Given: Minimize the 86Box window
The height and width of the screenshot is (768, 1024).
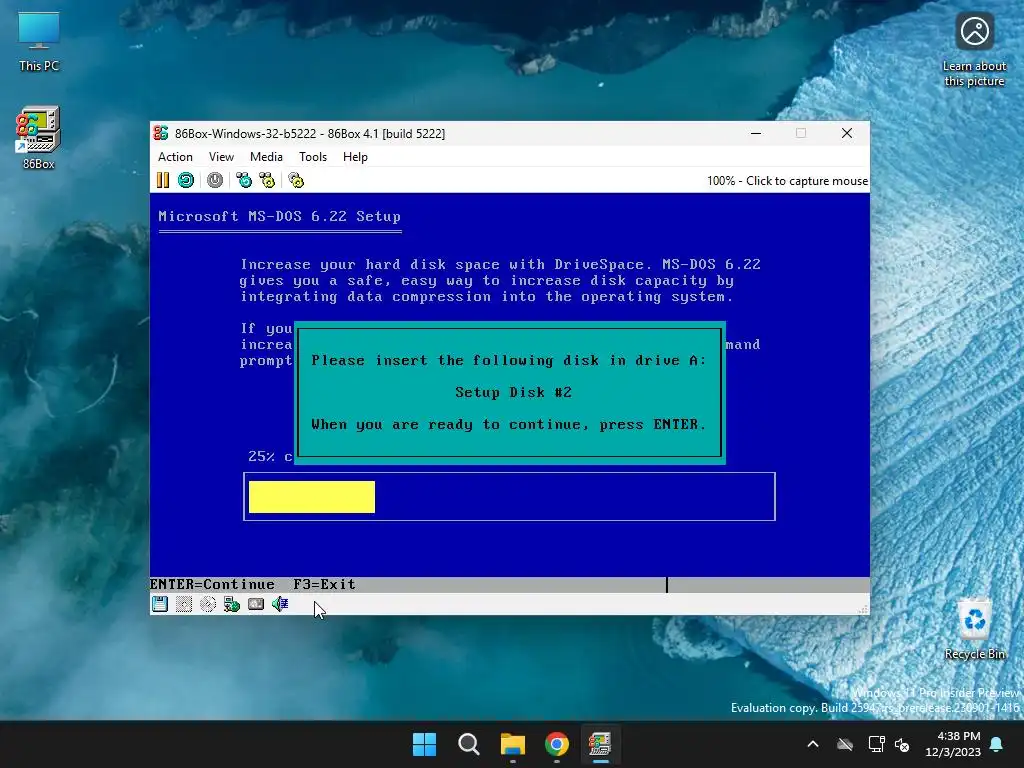Looking at the screenshot, I should click(x=756, y=133).
